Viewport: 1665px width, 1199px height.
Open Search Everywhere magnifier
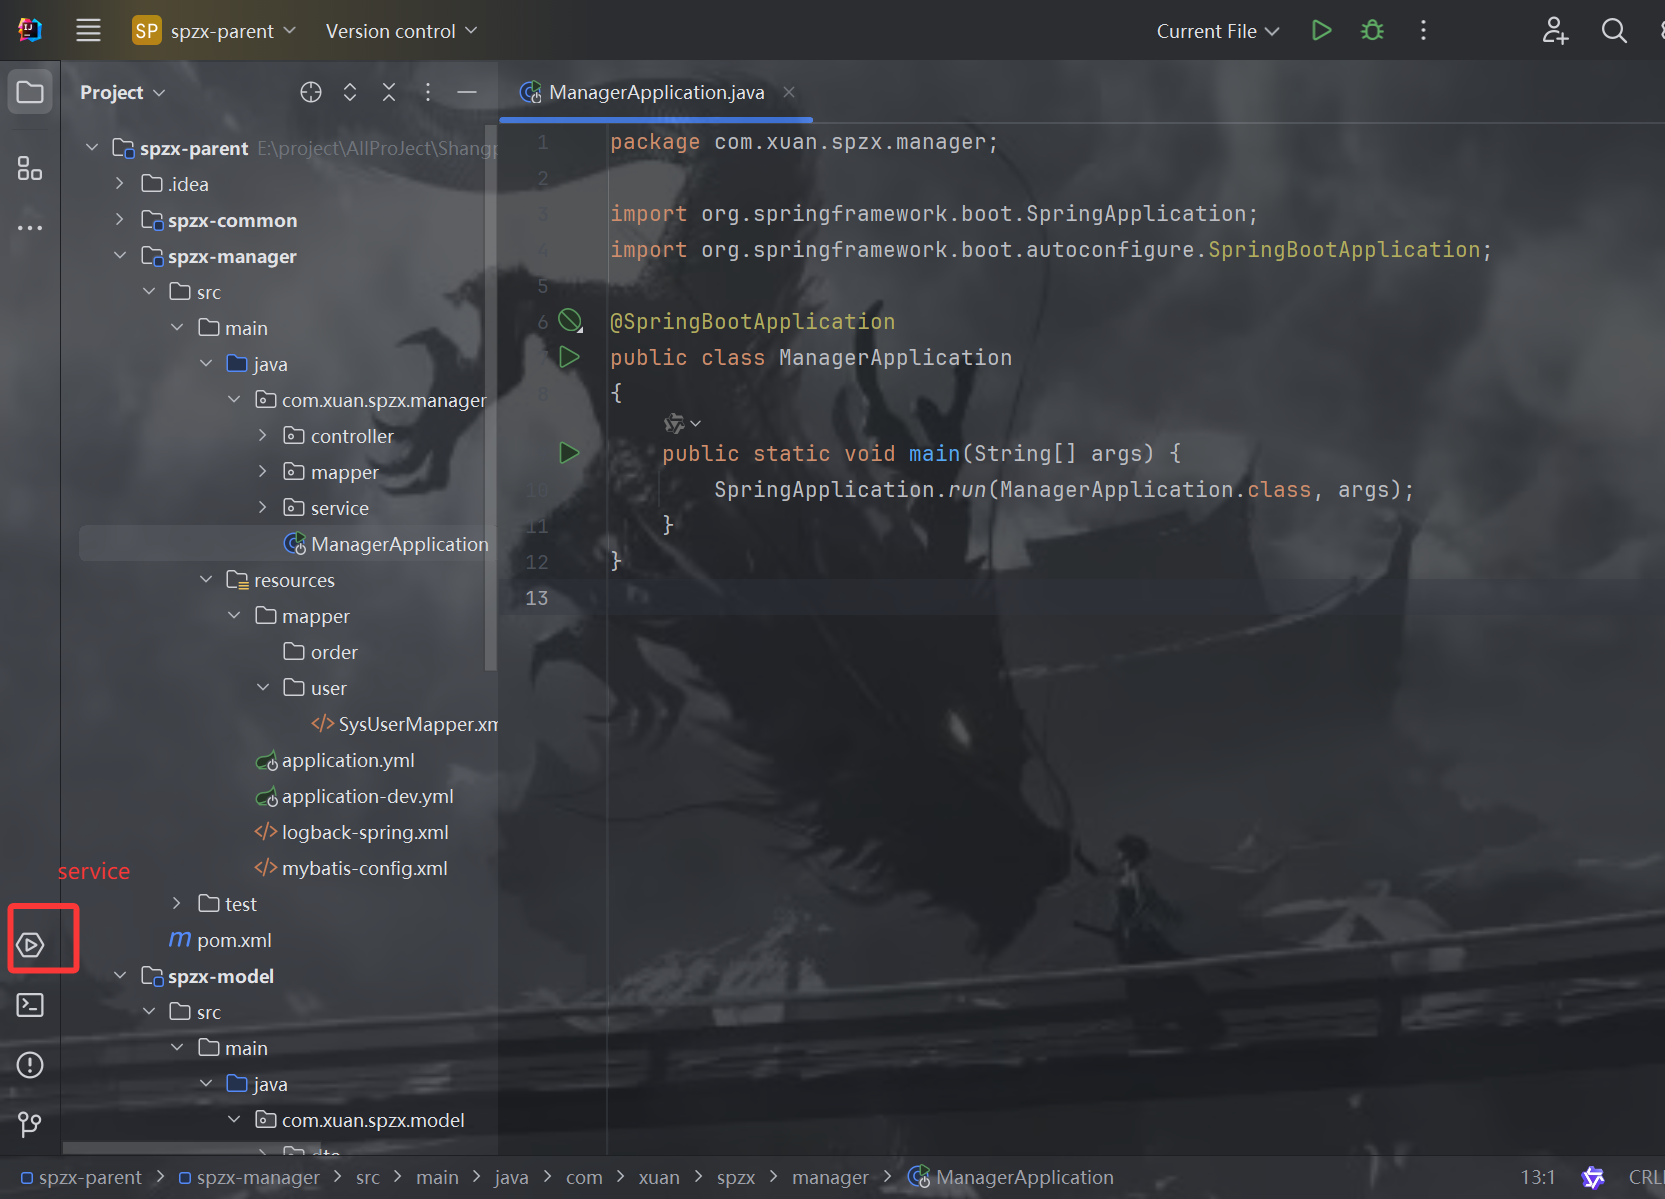1614,31
